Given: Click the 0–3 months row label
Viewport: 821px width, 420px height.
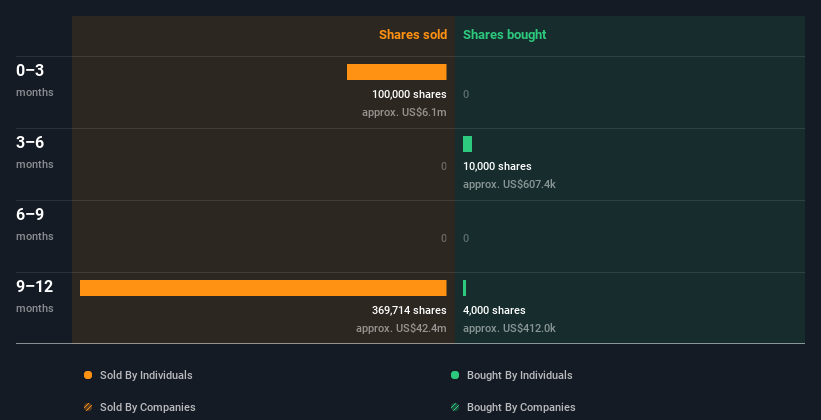Looking at the screenshot, I should (35, 80).
